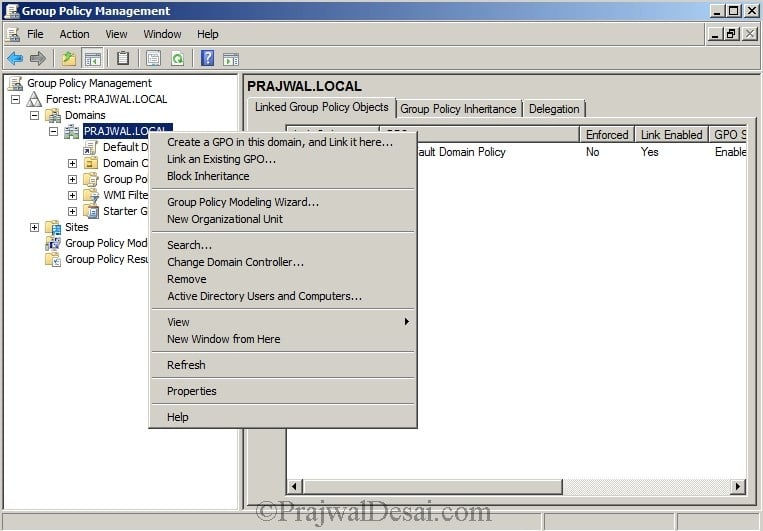Choose Create a GPO in this domain, and Link it here
This screenshot has width=763, height=531.
click(283, 142)
